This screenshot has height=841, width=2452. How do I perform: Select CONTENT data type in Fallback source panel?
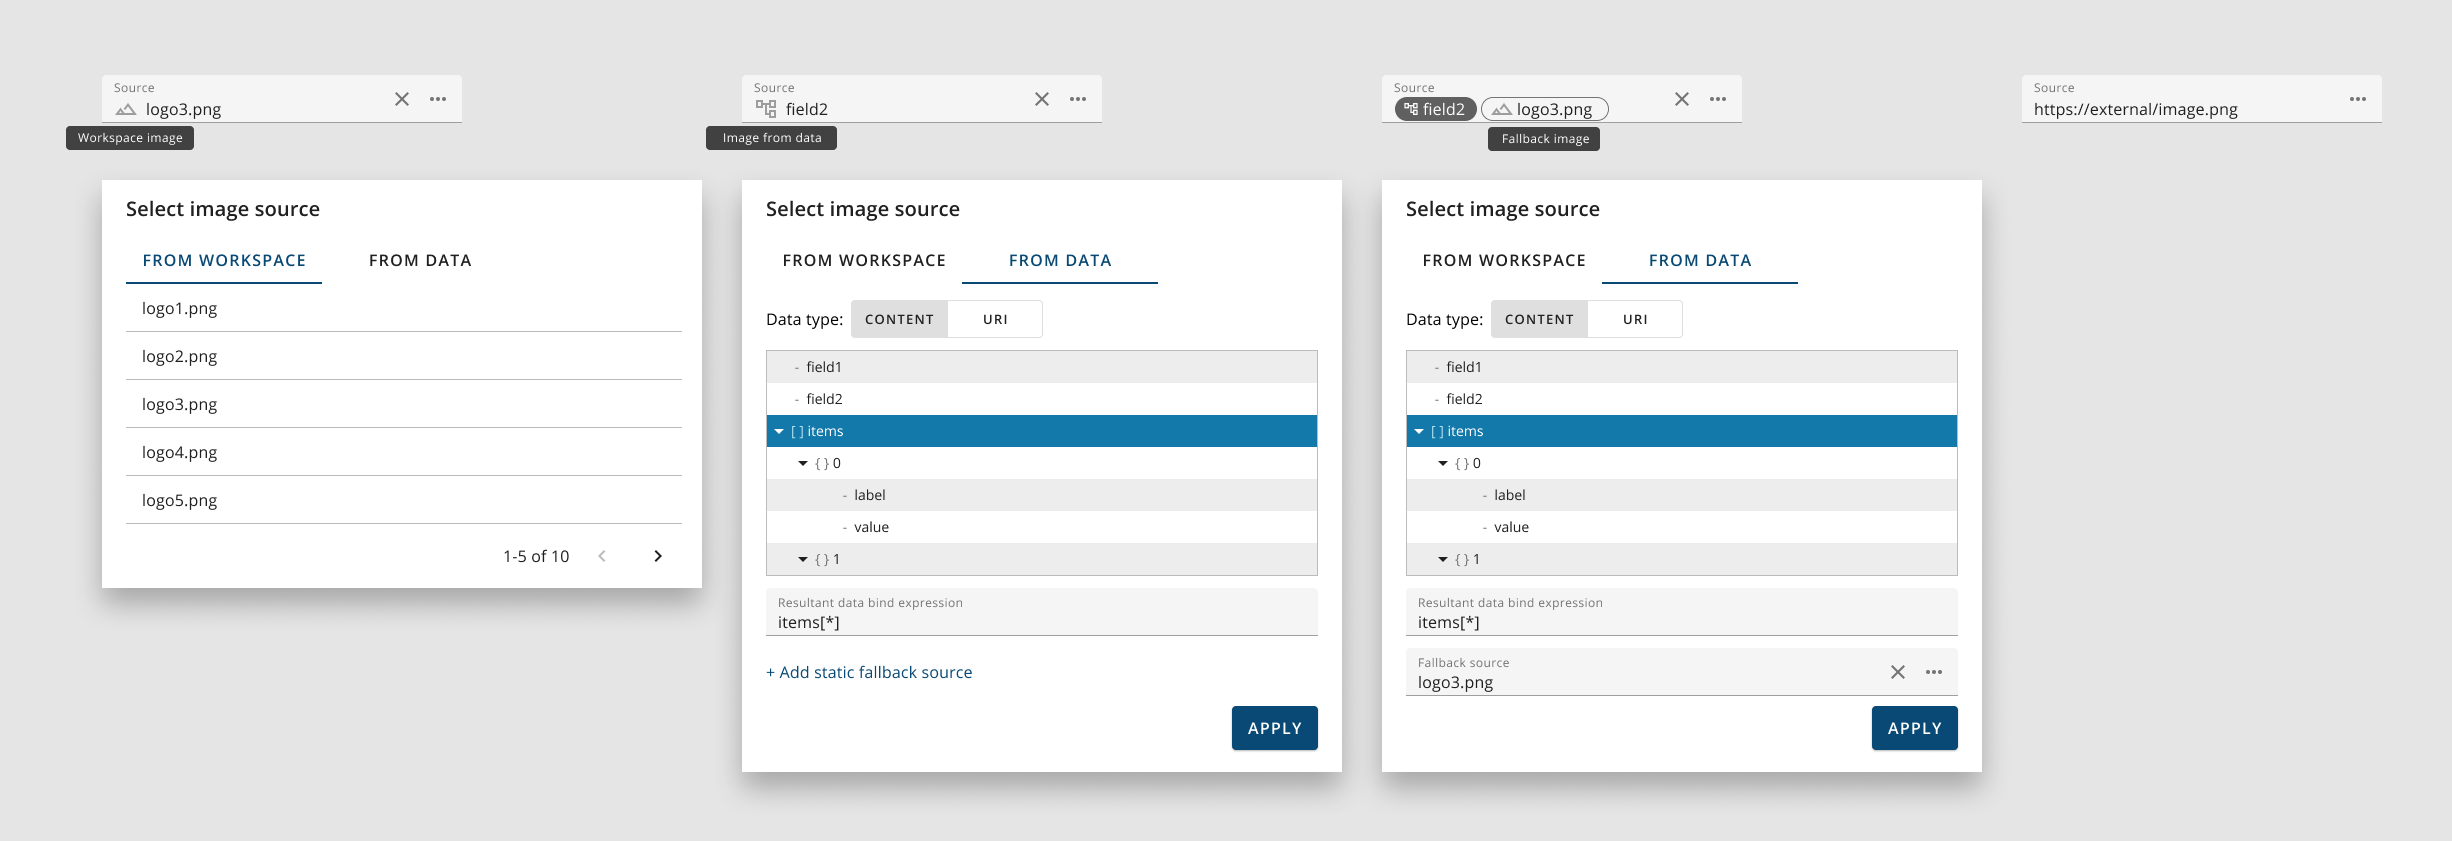click(x=1539, y=319)
